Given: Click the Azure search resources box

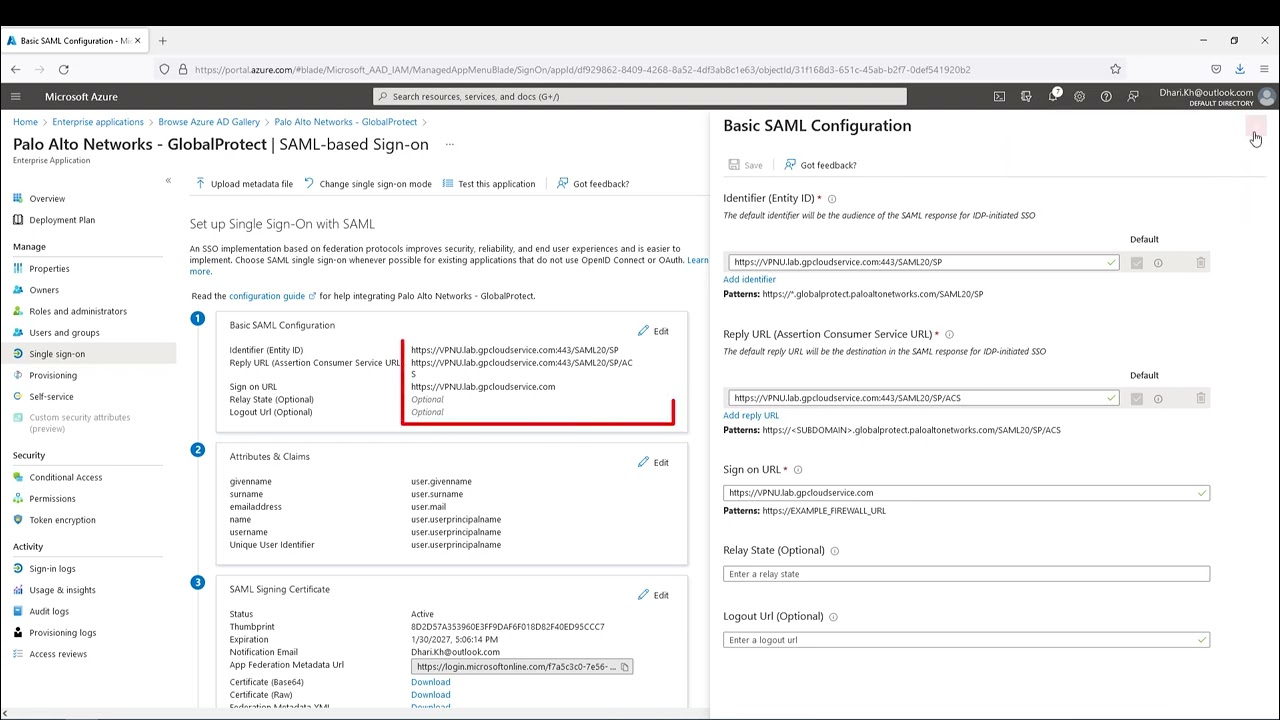Looking at the screenshot, I should point(640,97).
